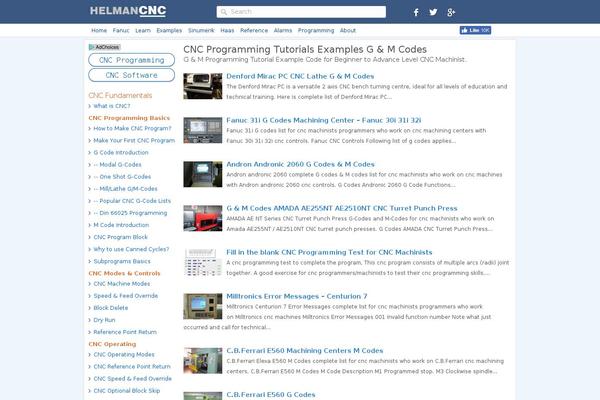Open the Sinumerik menu item
The height and width of the screenshot is (400, 600).
click(x=201, y=30)
